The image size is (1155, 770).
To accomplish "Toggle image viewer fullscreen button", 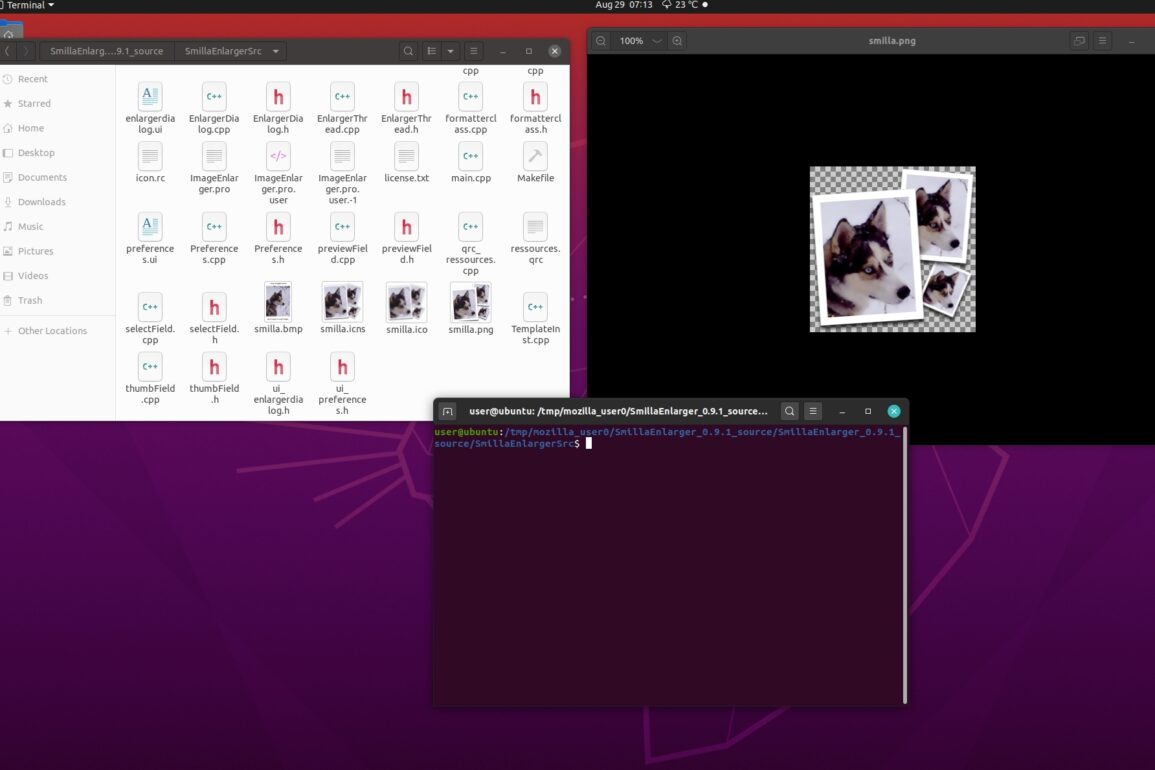I will coord(1078,41).
